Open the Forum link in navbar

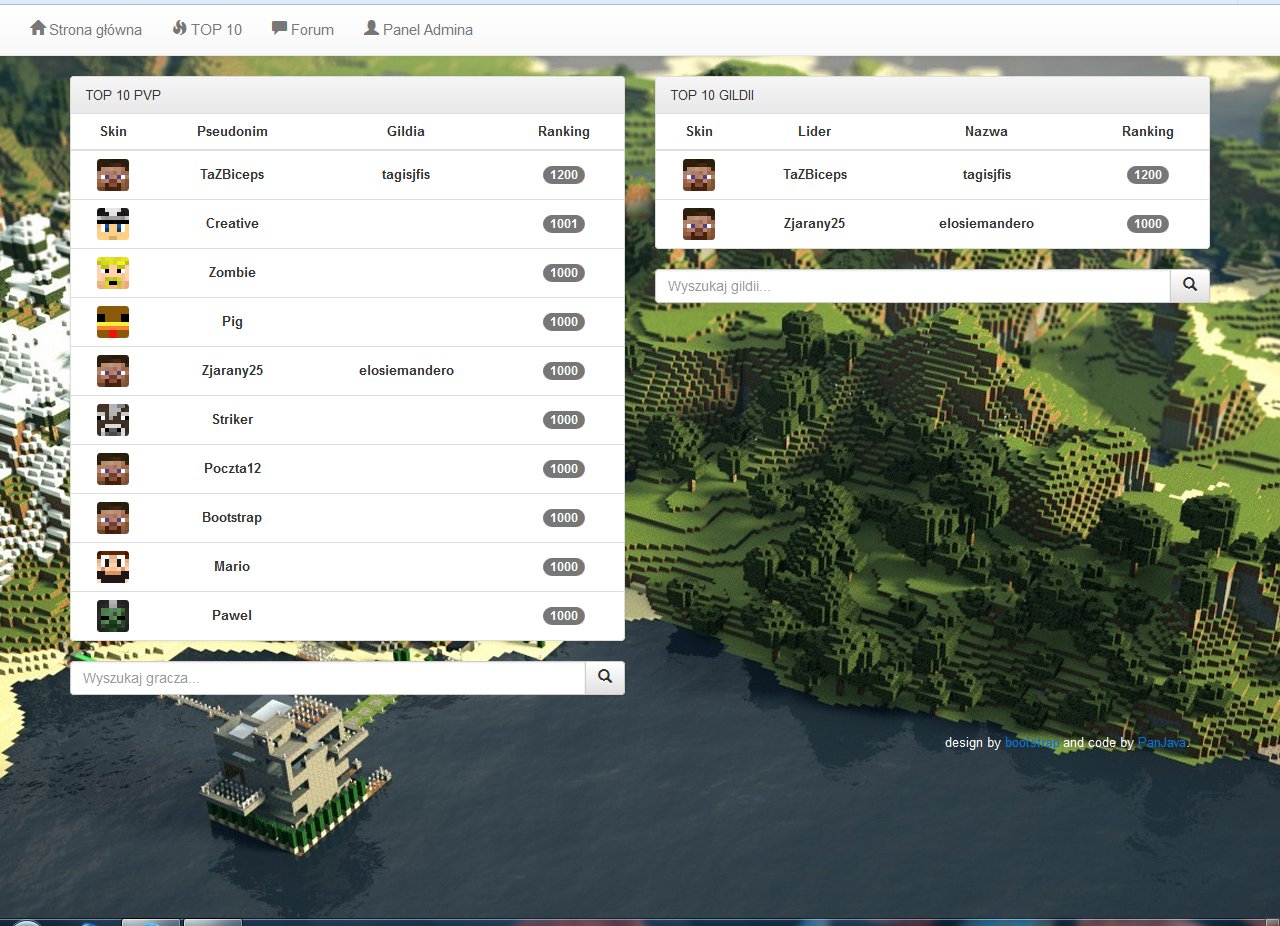[x=303, y=29]
